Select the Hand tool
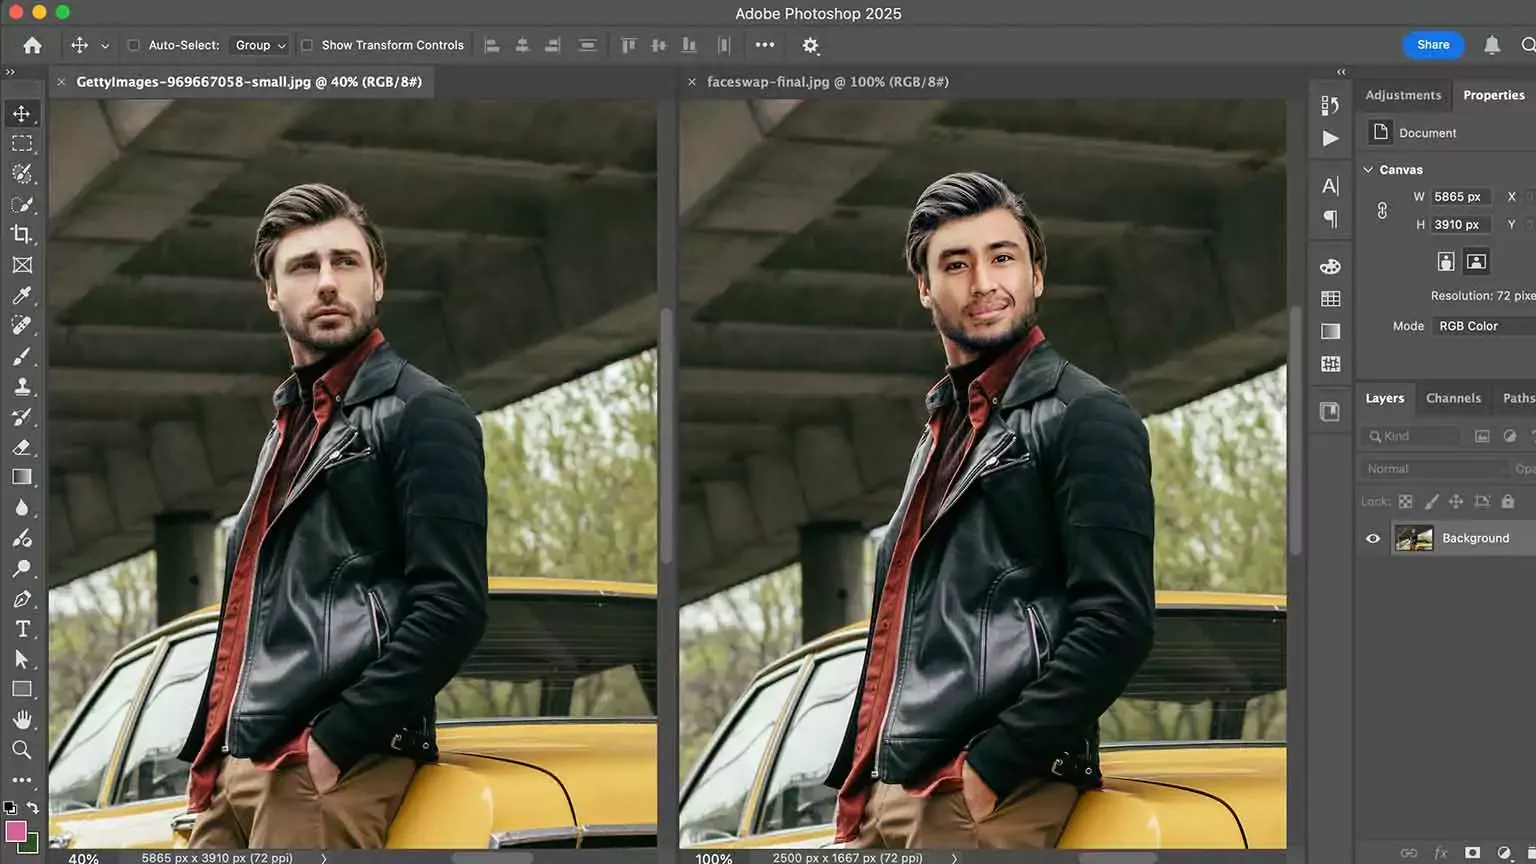The image size is (1536, 864). pos(22,720)
